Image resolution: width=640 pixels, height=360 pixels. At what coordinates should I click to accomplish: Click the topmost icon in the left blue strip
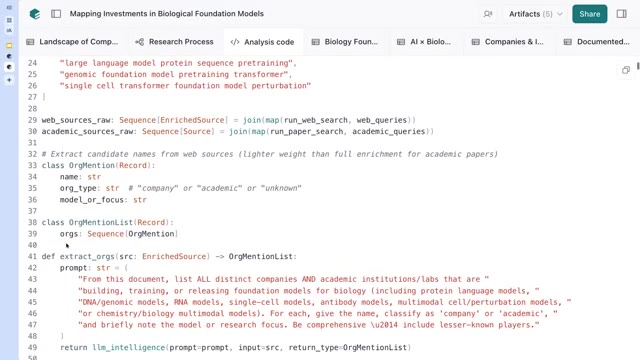tap(9, 8)
